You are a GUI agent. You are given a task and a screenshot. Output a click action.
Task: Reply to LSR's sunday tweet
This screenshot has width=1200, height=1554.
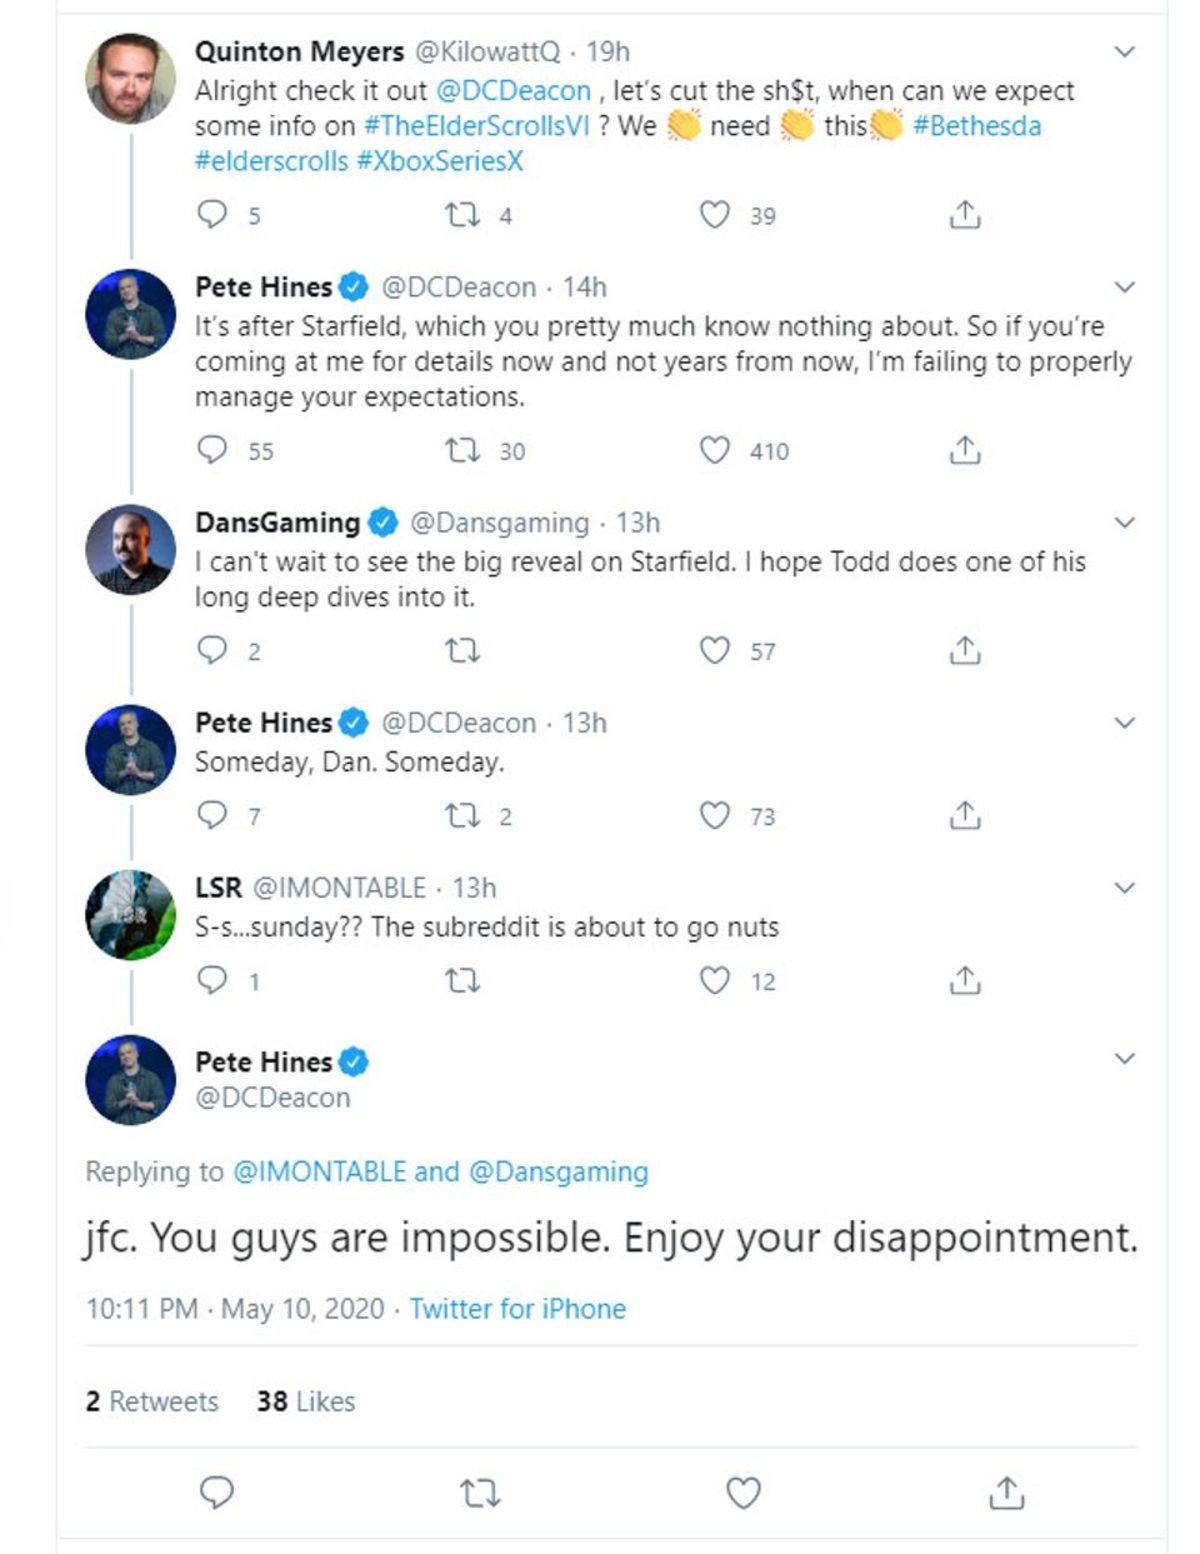tap(212, 981)
